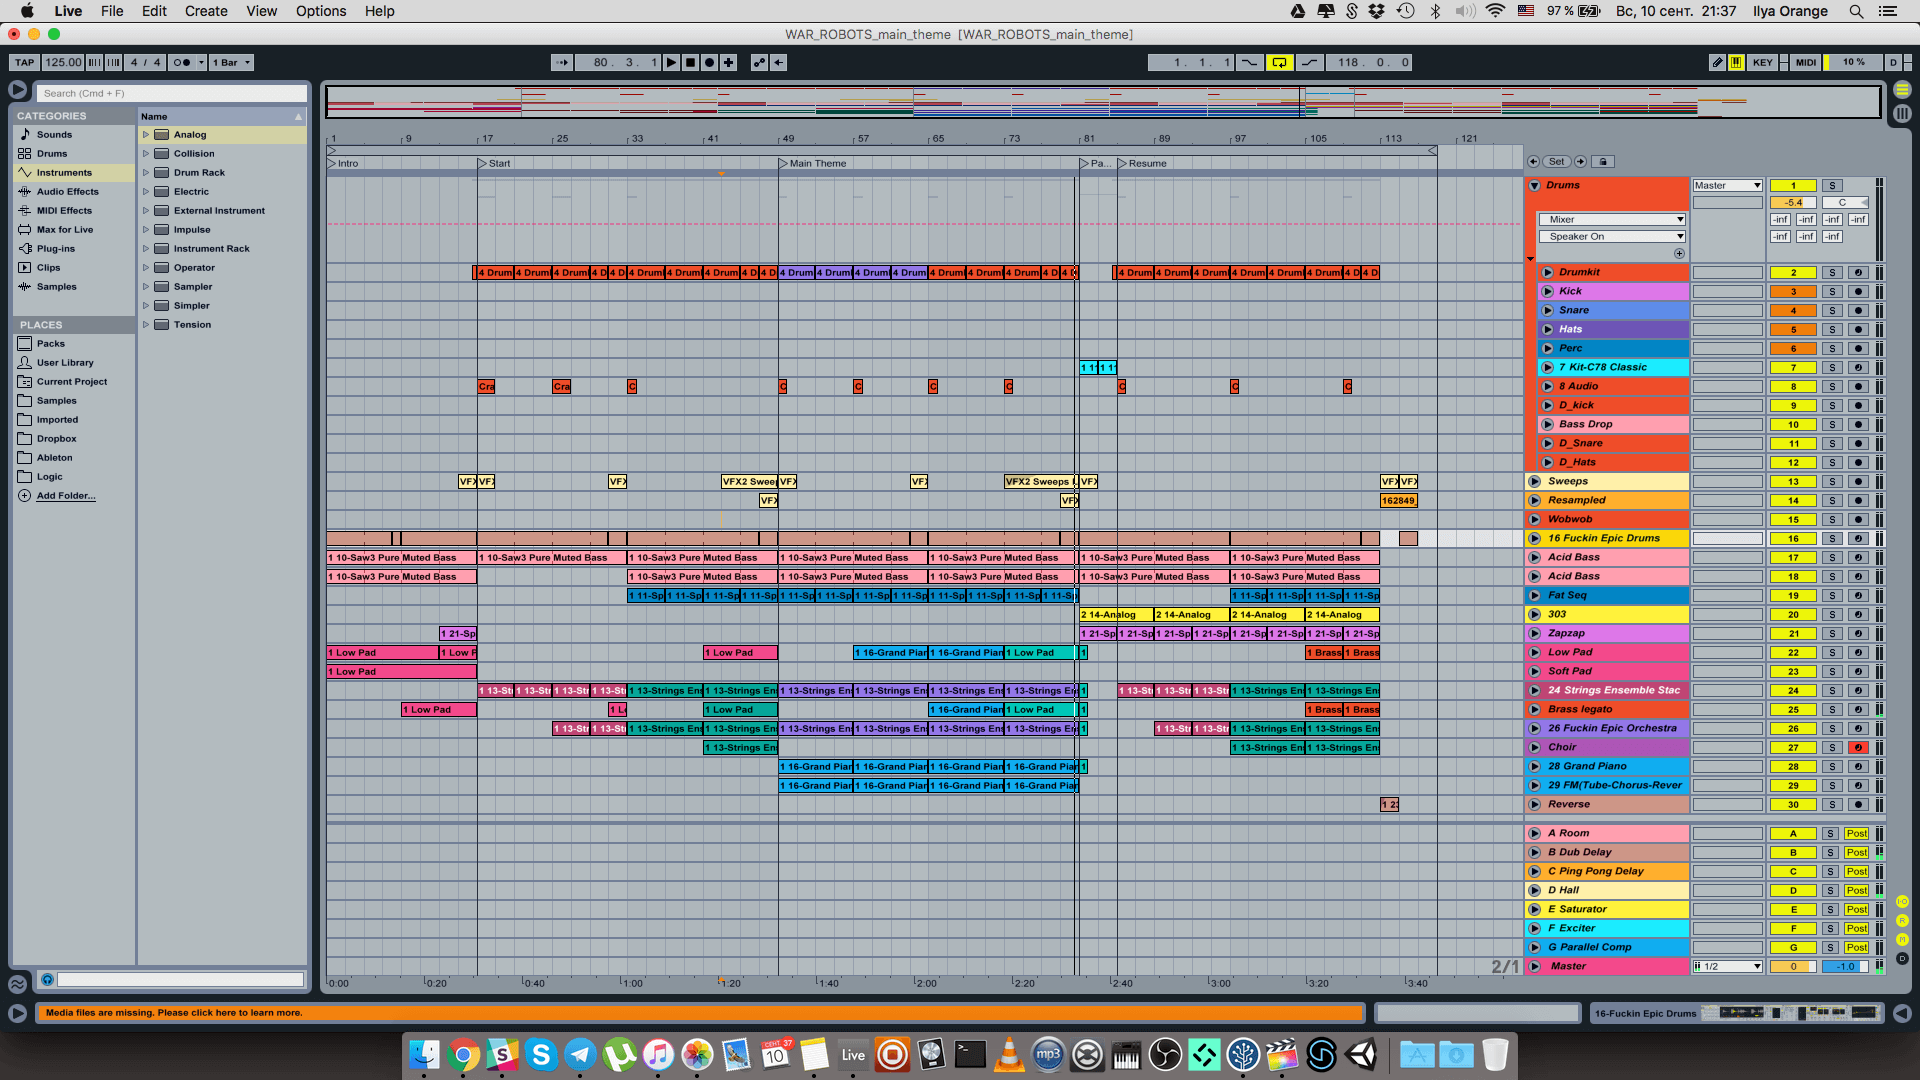Toggle the metronome button
The height and width of the screenshot is (1080, 1920).
182,62
